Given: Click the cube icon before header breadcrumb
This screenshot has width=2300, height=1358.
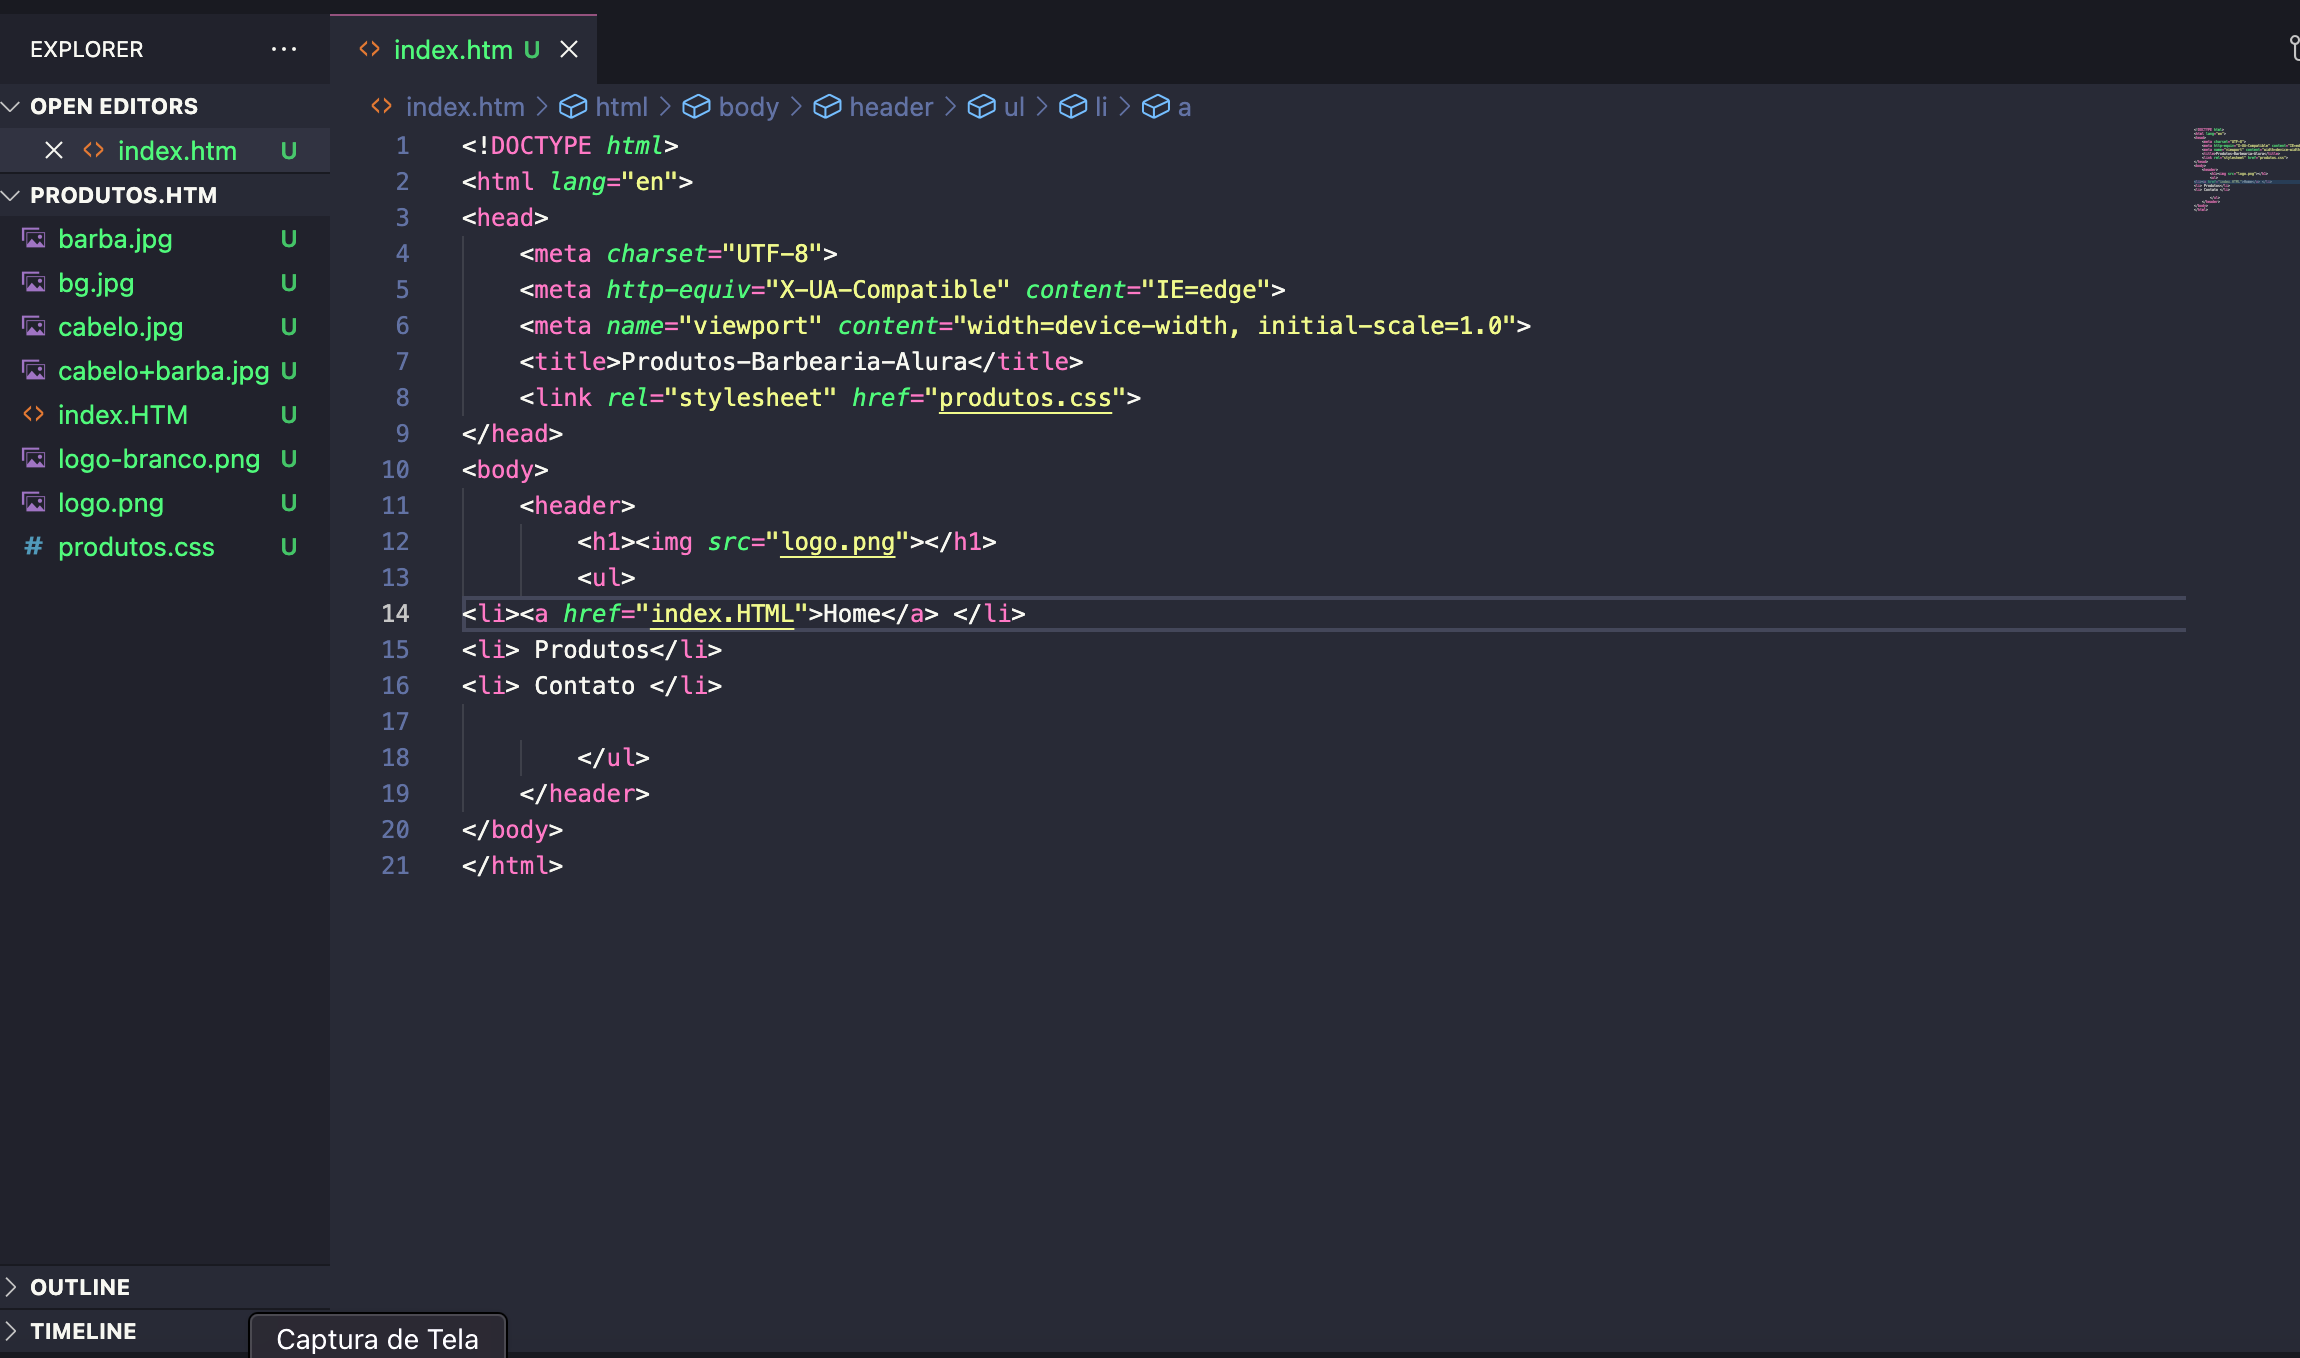Looking at the screenshot, I should pyautogui.click(x=827, y=107).
